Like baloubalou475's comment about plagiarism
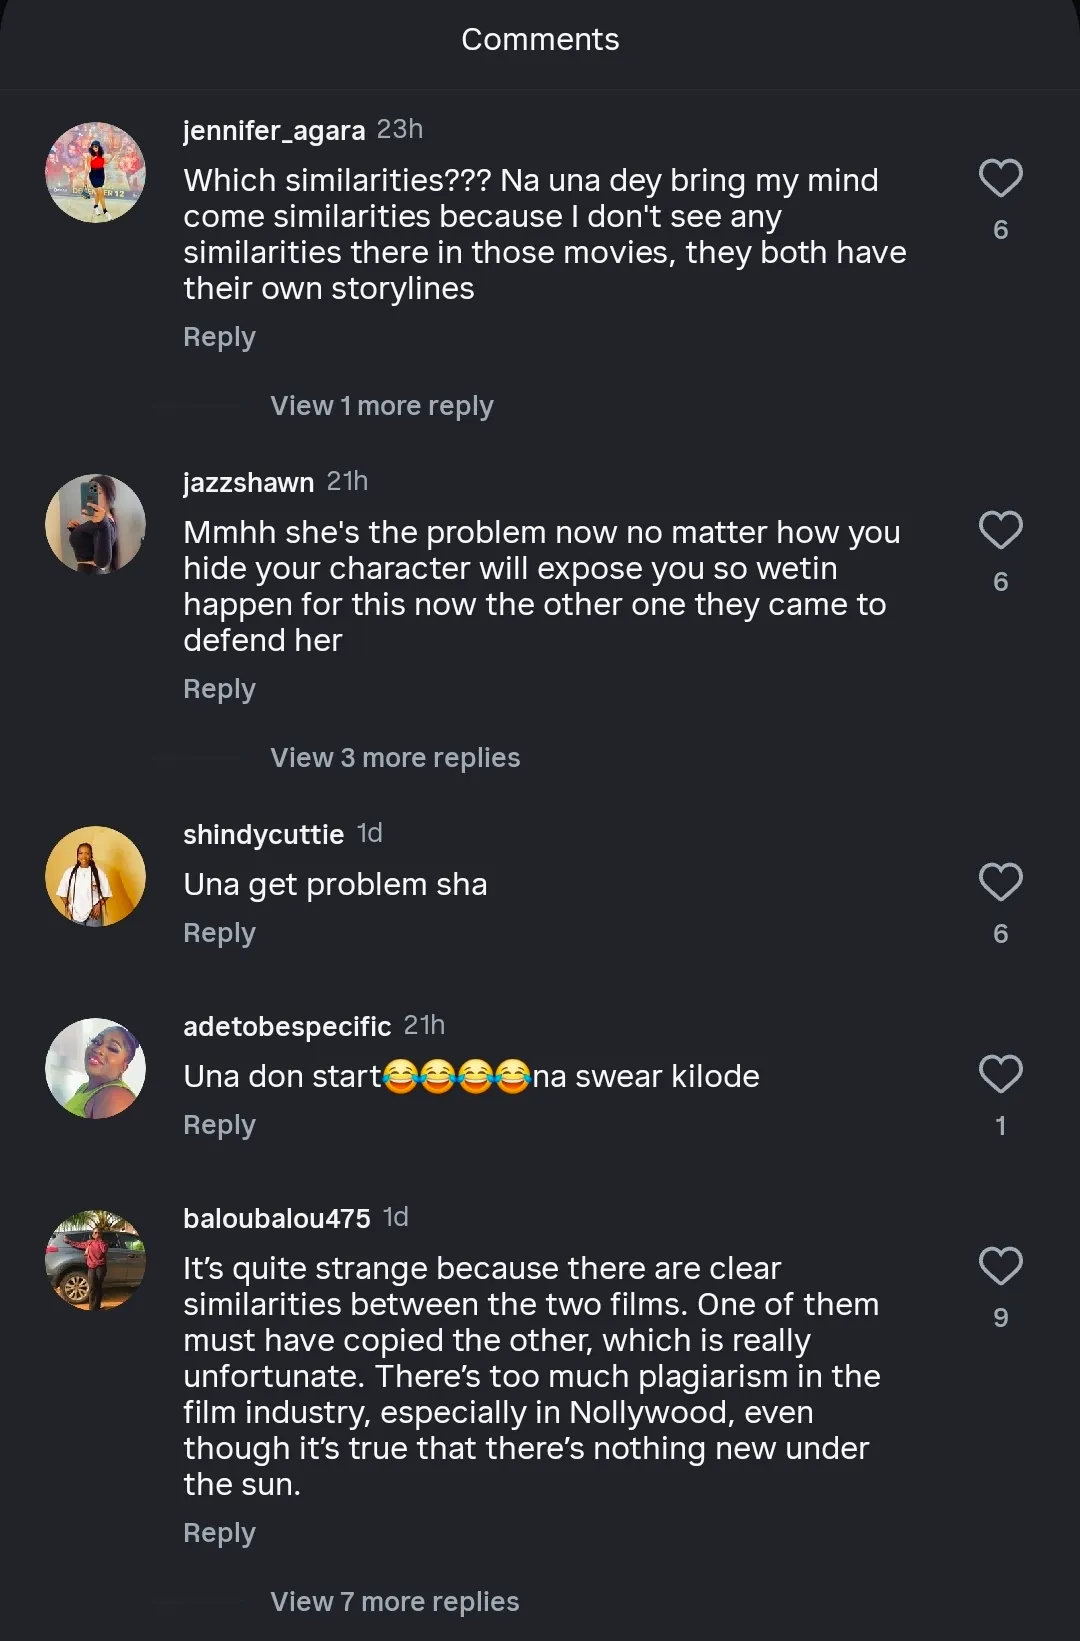1080x1641 pixels. pos(1000,1266)
